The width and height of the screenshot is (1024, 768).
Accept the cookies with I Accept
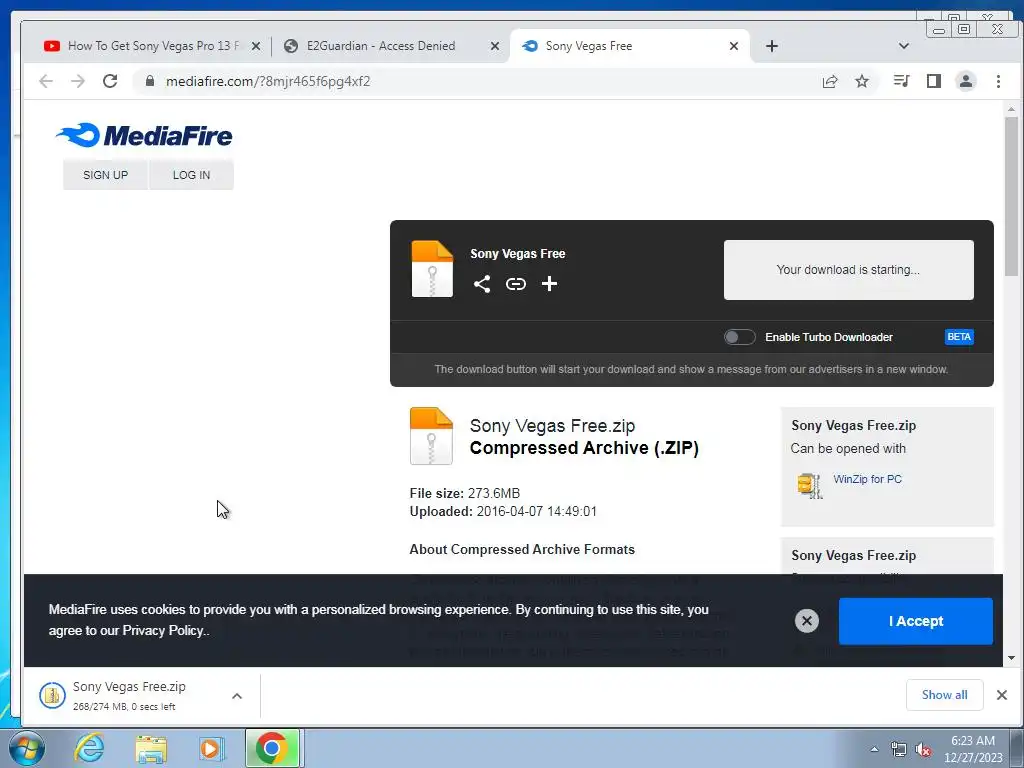916,621
